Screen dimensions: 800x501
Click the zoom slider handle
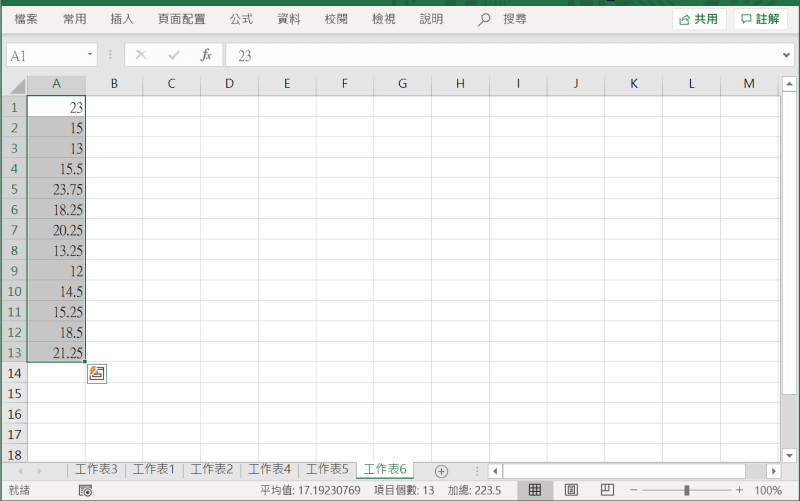coord(686,490)
